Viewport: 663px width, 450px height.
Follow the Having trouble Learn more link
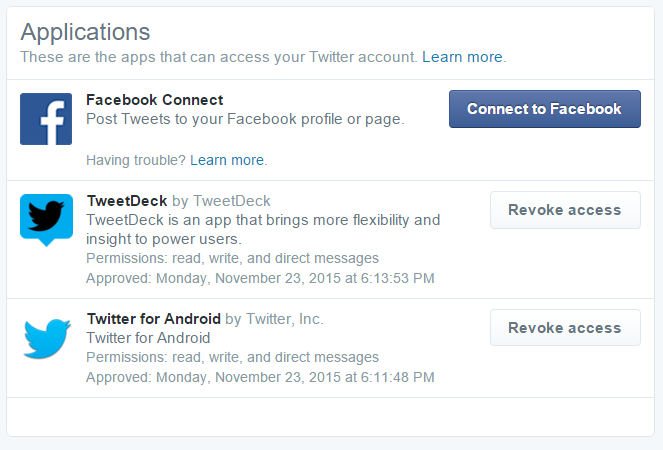click(228, 160)
